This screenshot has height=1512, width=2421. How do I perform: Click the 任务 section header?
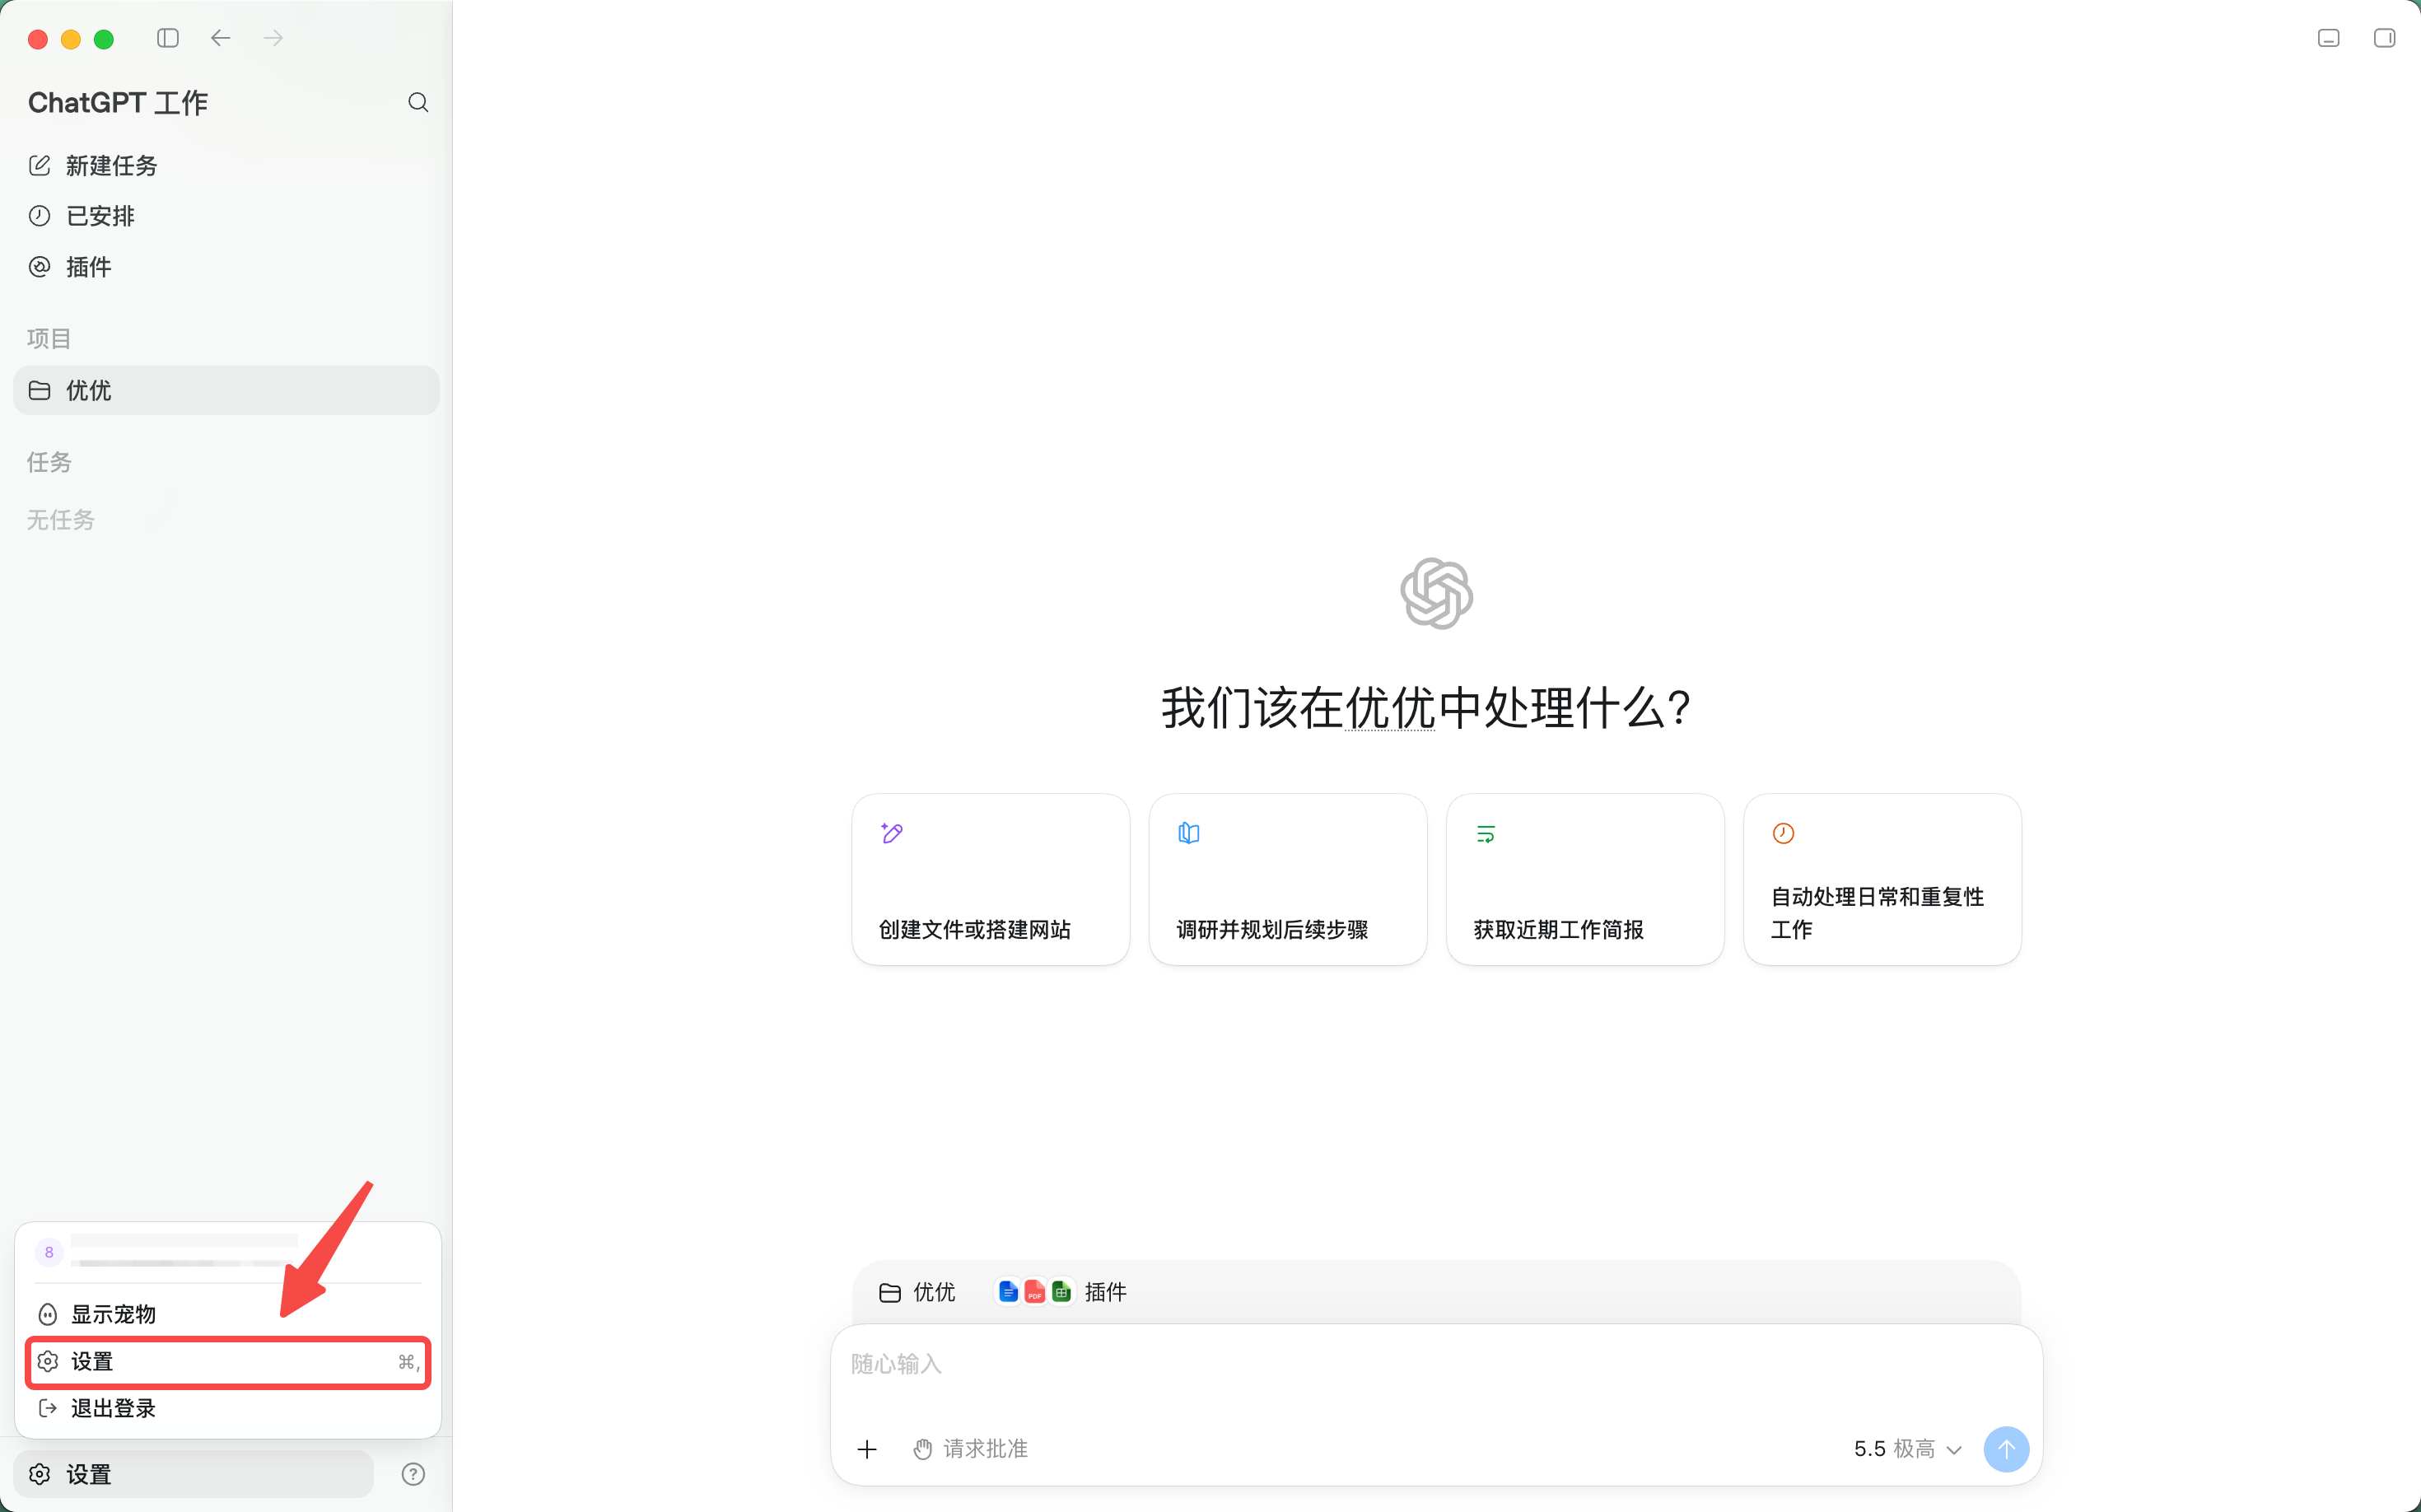click(x=49, y=462)
